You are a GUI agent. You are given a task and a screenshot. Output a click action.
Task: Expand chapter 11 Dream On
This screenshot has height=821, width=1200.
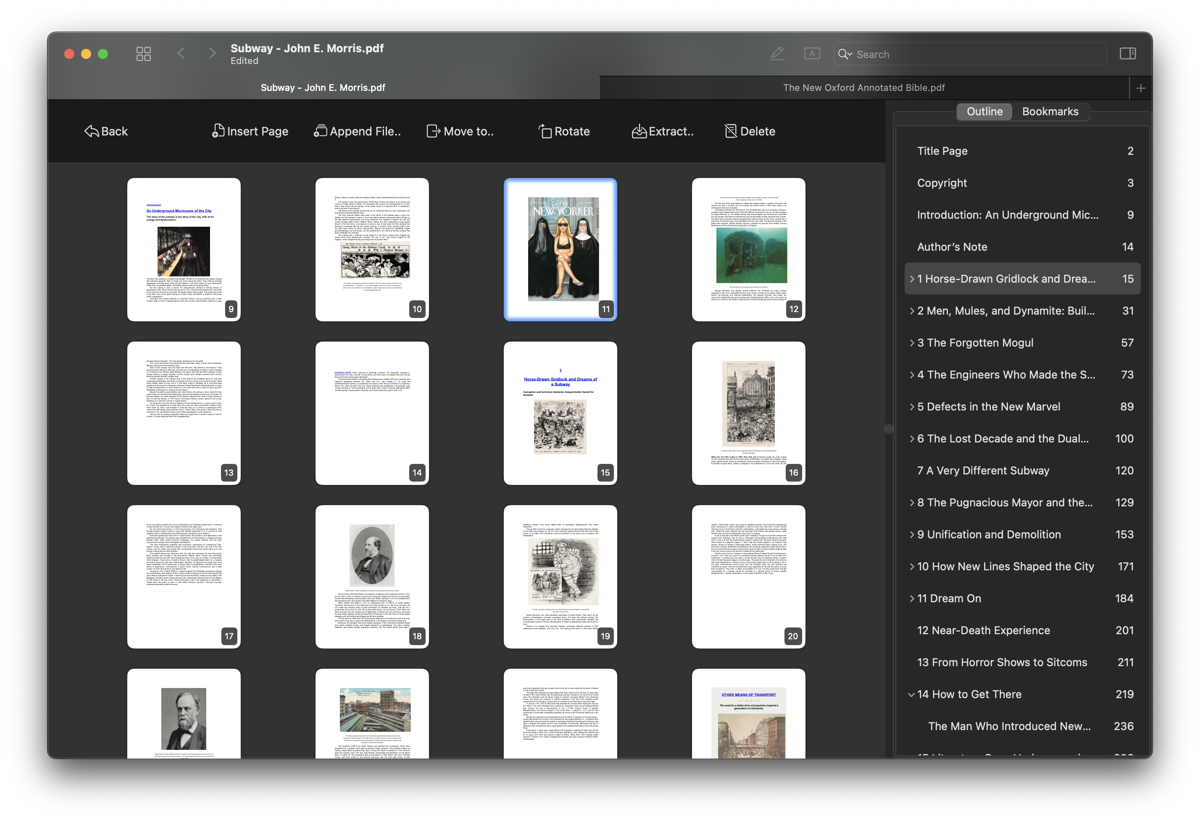tap(911, 599)
